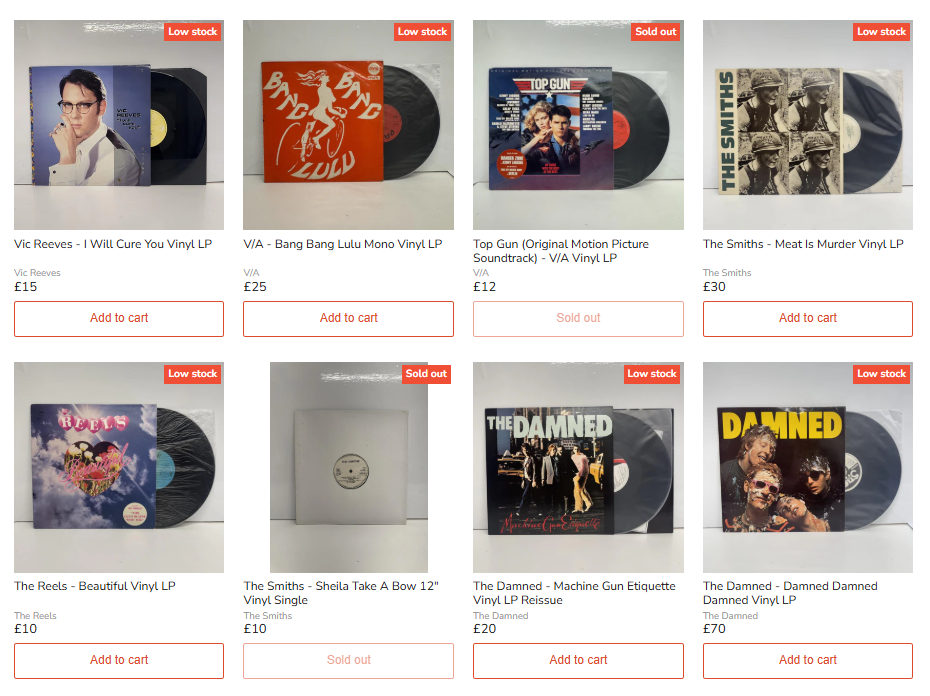Add Meat Is Murder LP to cart
930x696 pixels.
tap(808, 319)
